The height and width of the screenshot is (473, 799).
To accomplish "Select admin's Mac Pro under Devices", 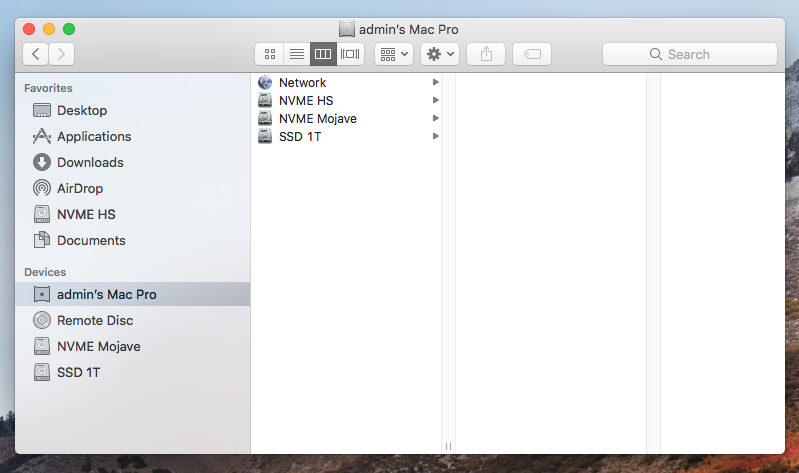I will click(x=132, y=295).
